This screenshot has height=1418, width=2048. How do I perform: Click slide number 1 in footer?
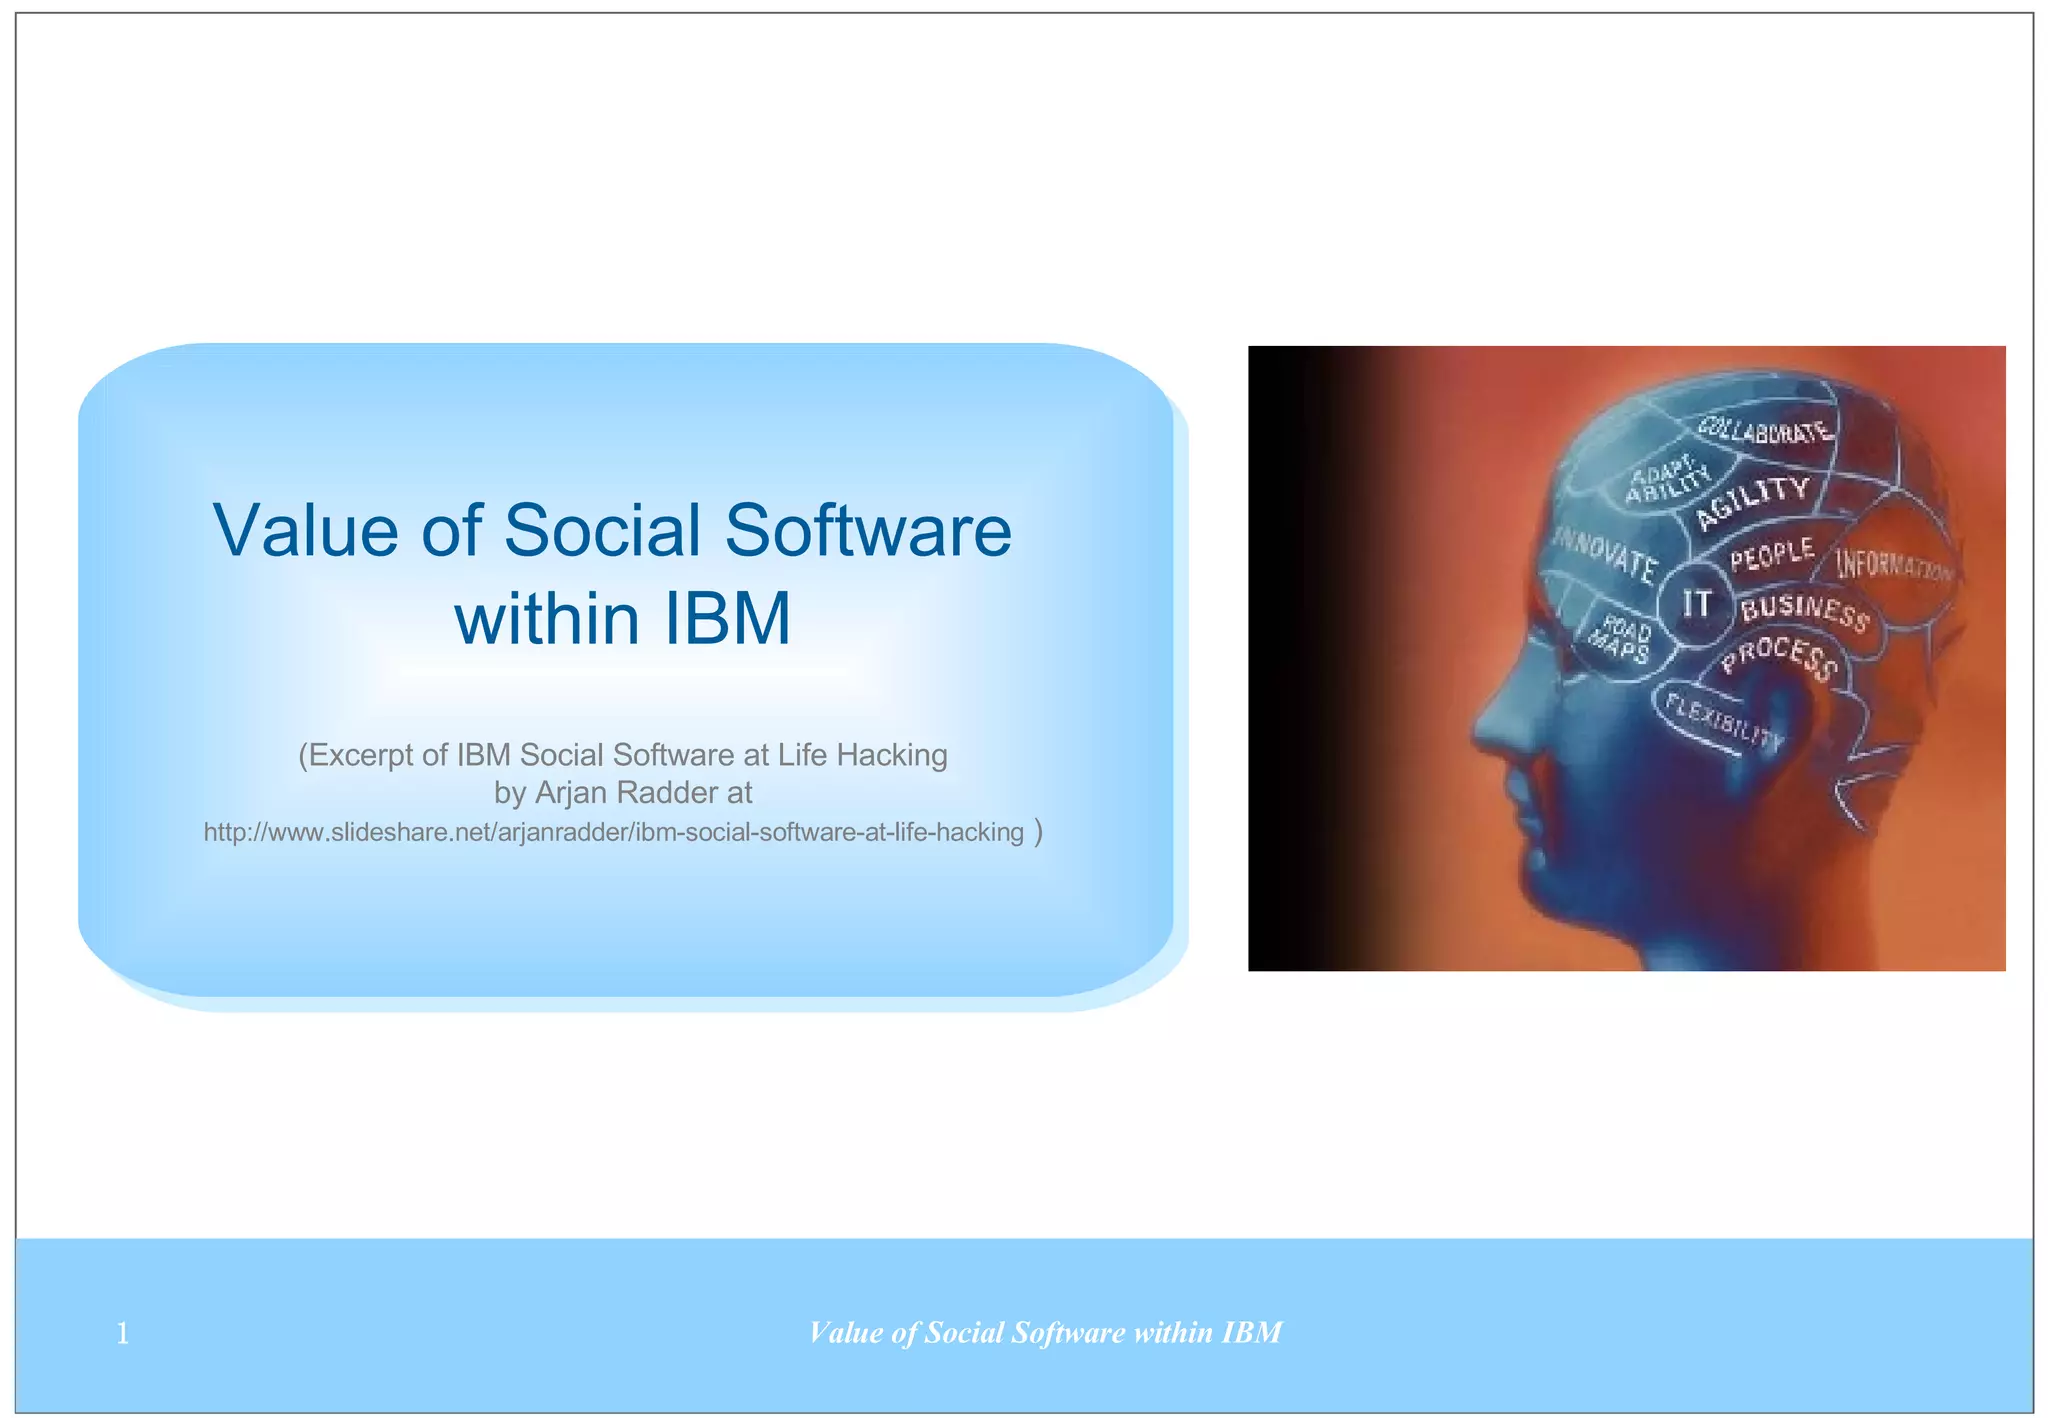pos(122,1332)
